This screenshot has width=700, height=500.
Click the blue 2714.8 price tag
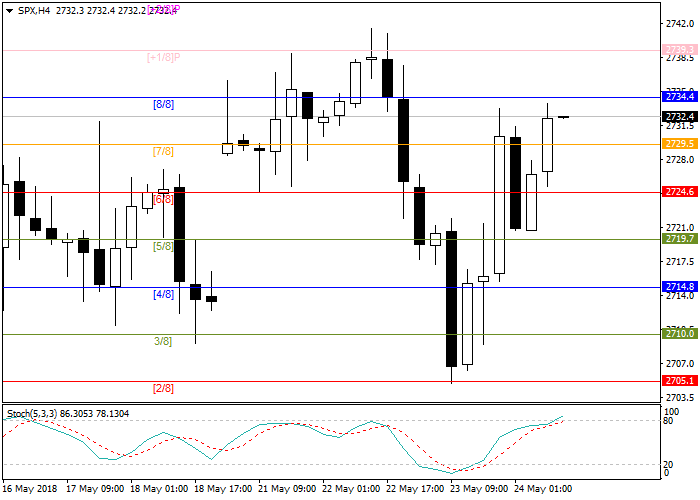(x=680, y=287)
